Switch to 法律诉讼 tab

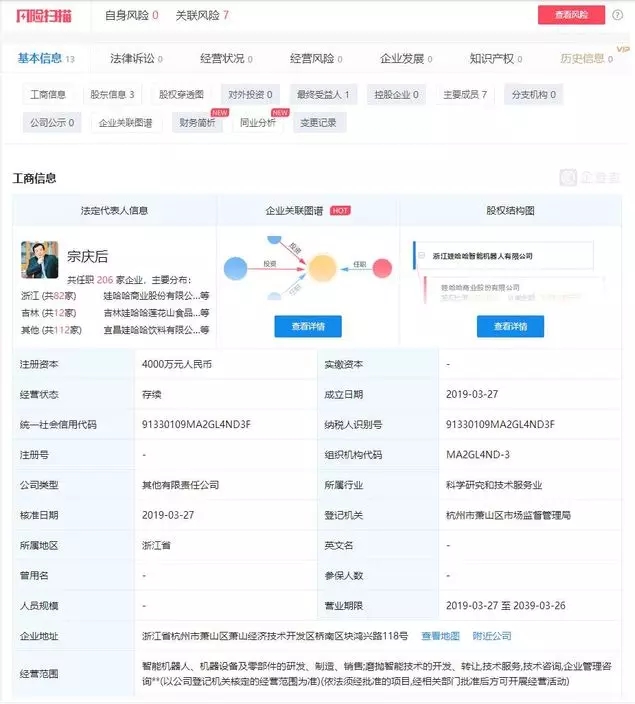pyautogui.click(x=136, y=58)
